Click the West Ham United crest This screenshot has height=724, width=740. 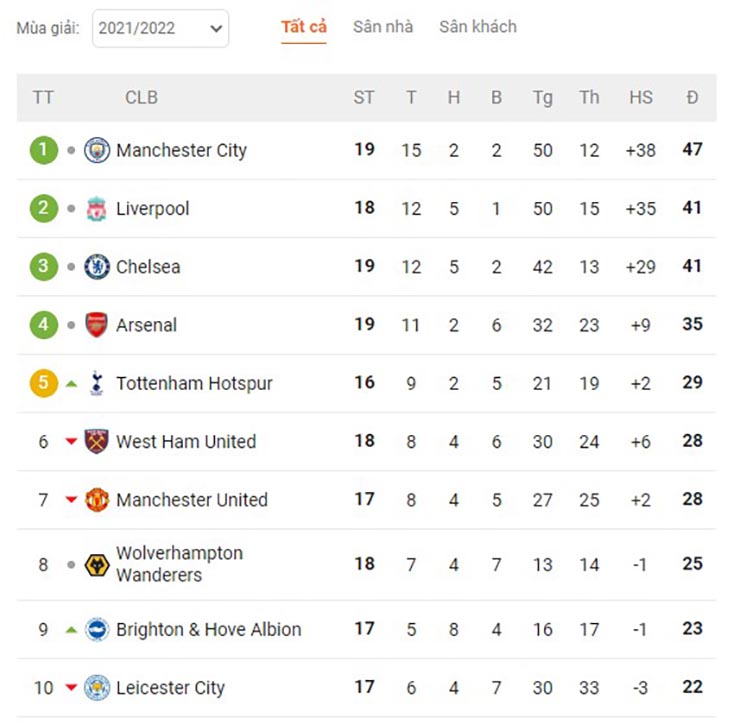(x=97, y=441)
